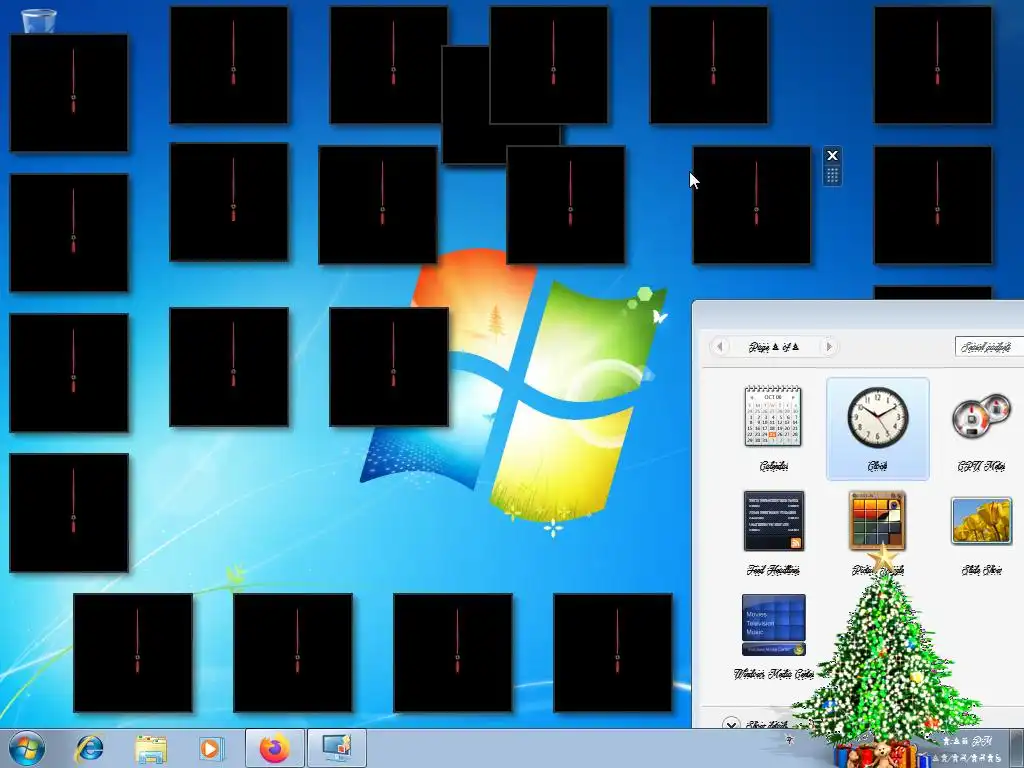Viewport: 1024px width, 768px height.
Task: Click the Slide Show label text
Action: 982,569
